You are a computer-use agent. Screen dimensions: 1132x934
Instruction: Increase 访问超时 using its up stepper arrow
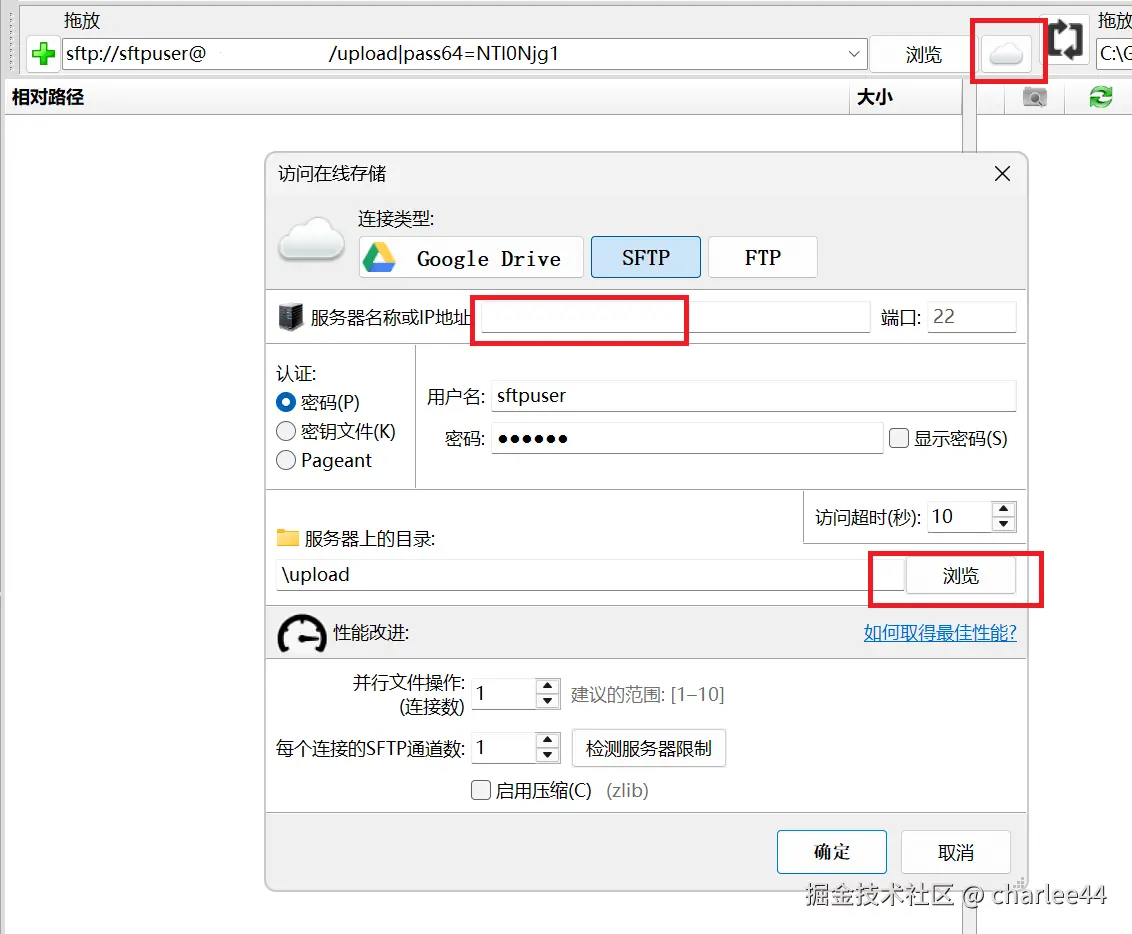1003,510
